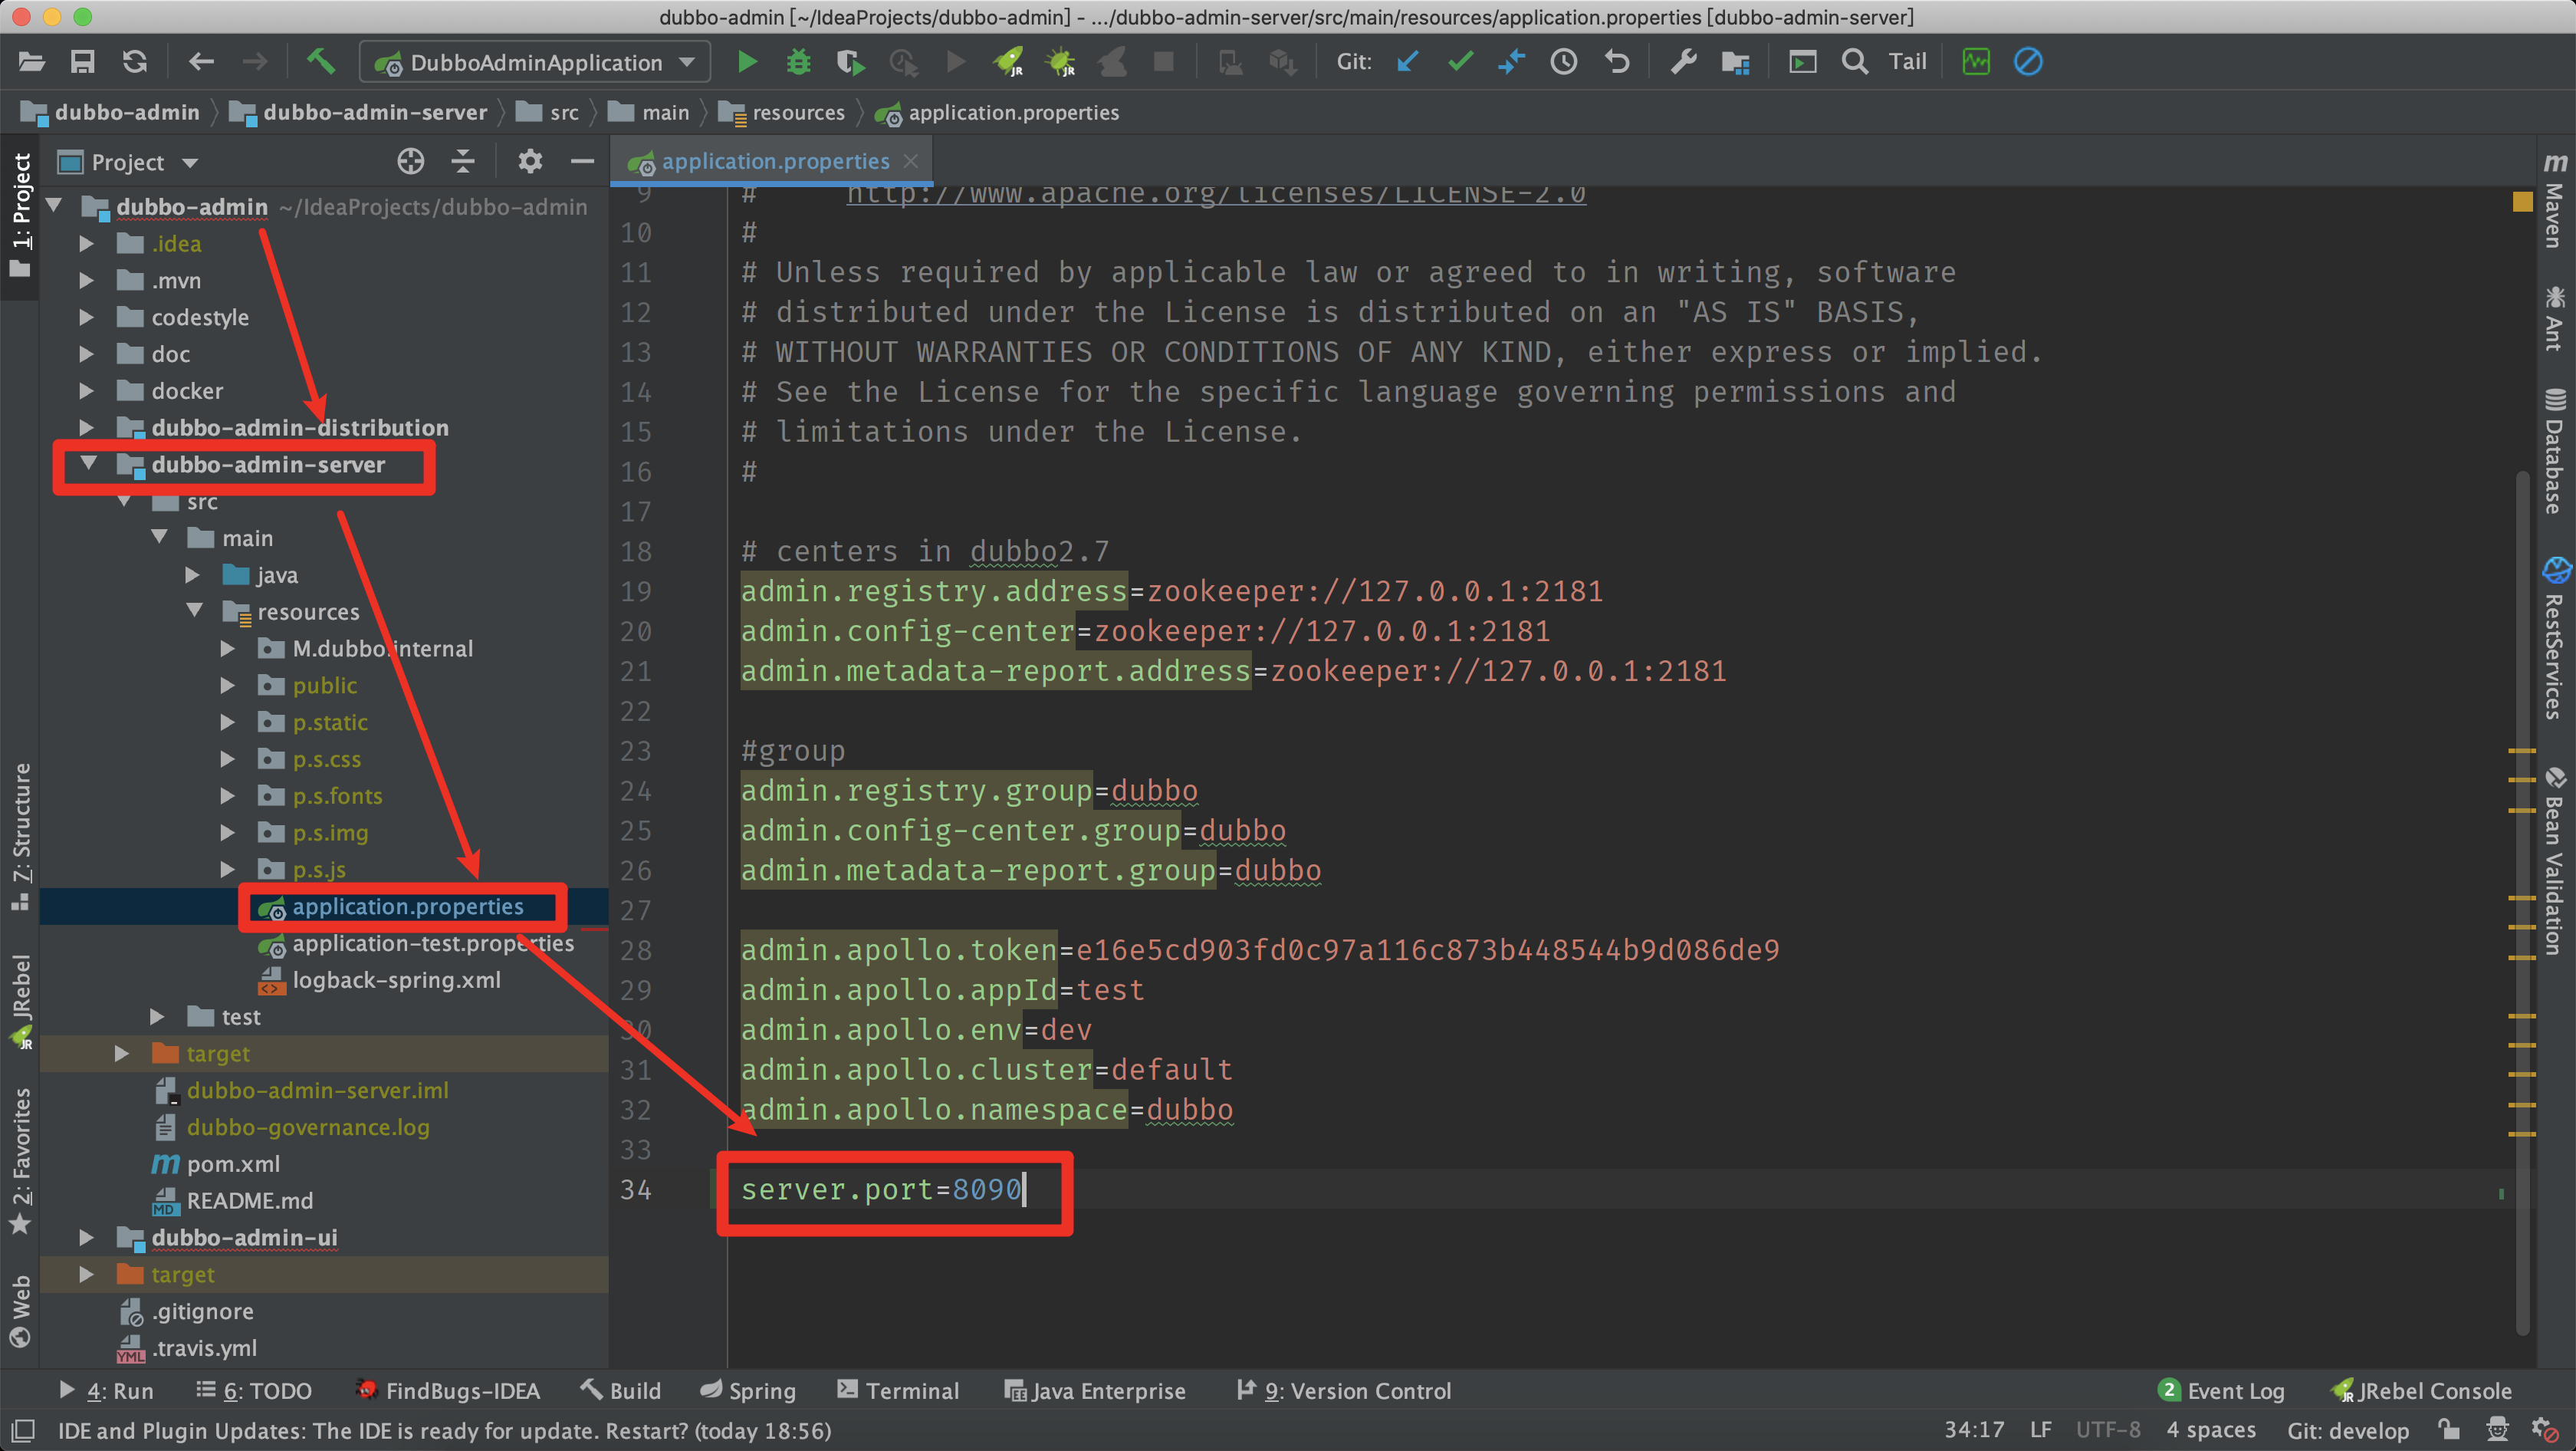
Task: Locate current file with crosshair icon
Action: tap(411, 161)
